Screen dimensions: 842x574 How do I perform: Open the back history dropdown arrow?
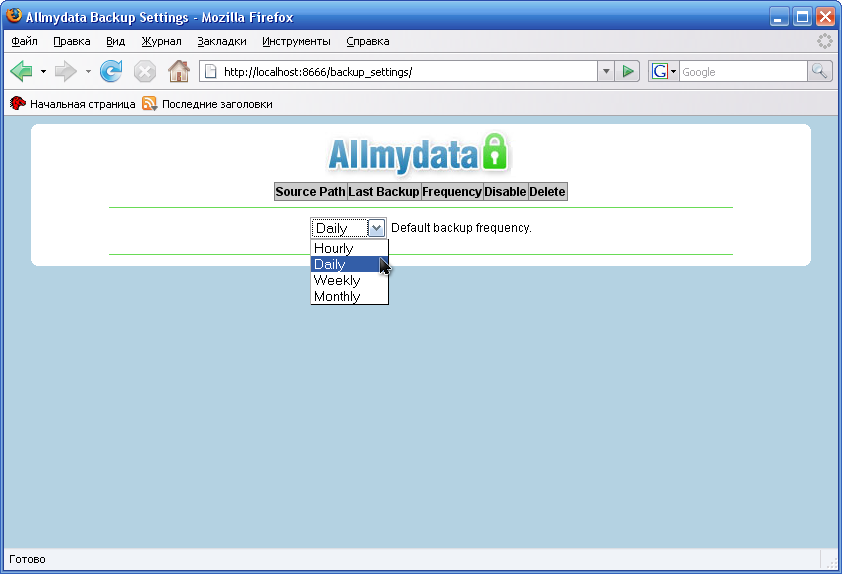click(43, 71)
